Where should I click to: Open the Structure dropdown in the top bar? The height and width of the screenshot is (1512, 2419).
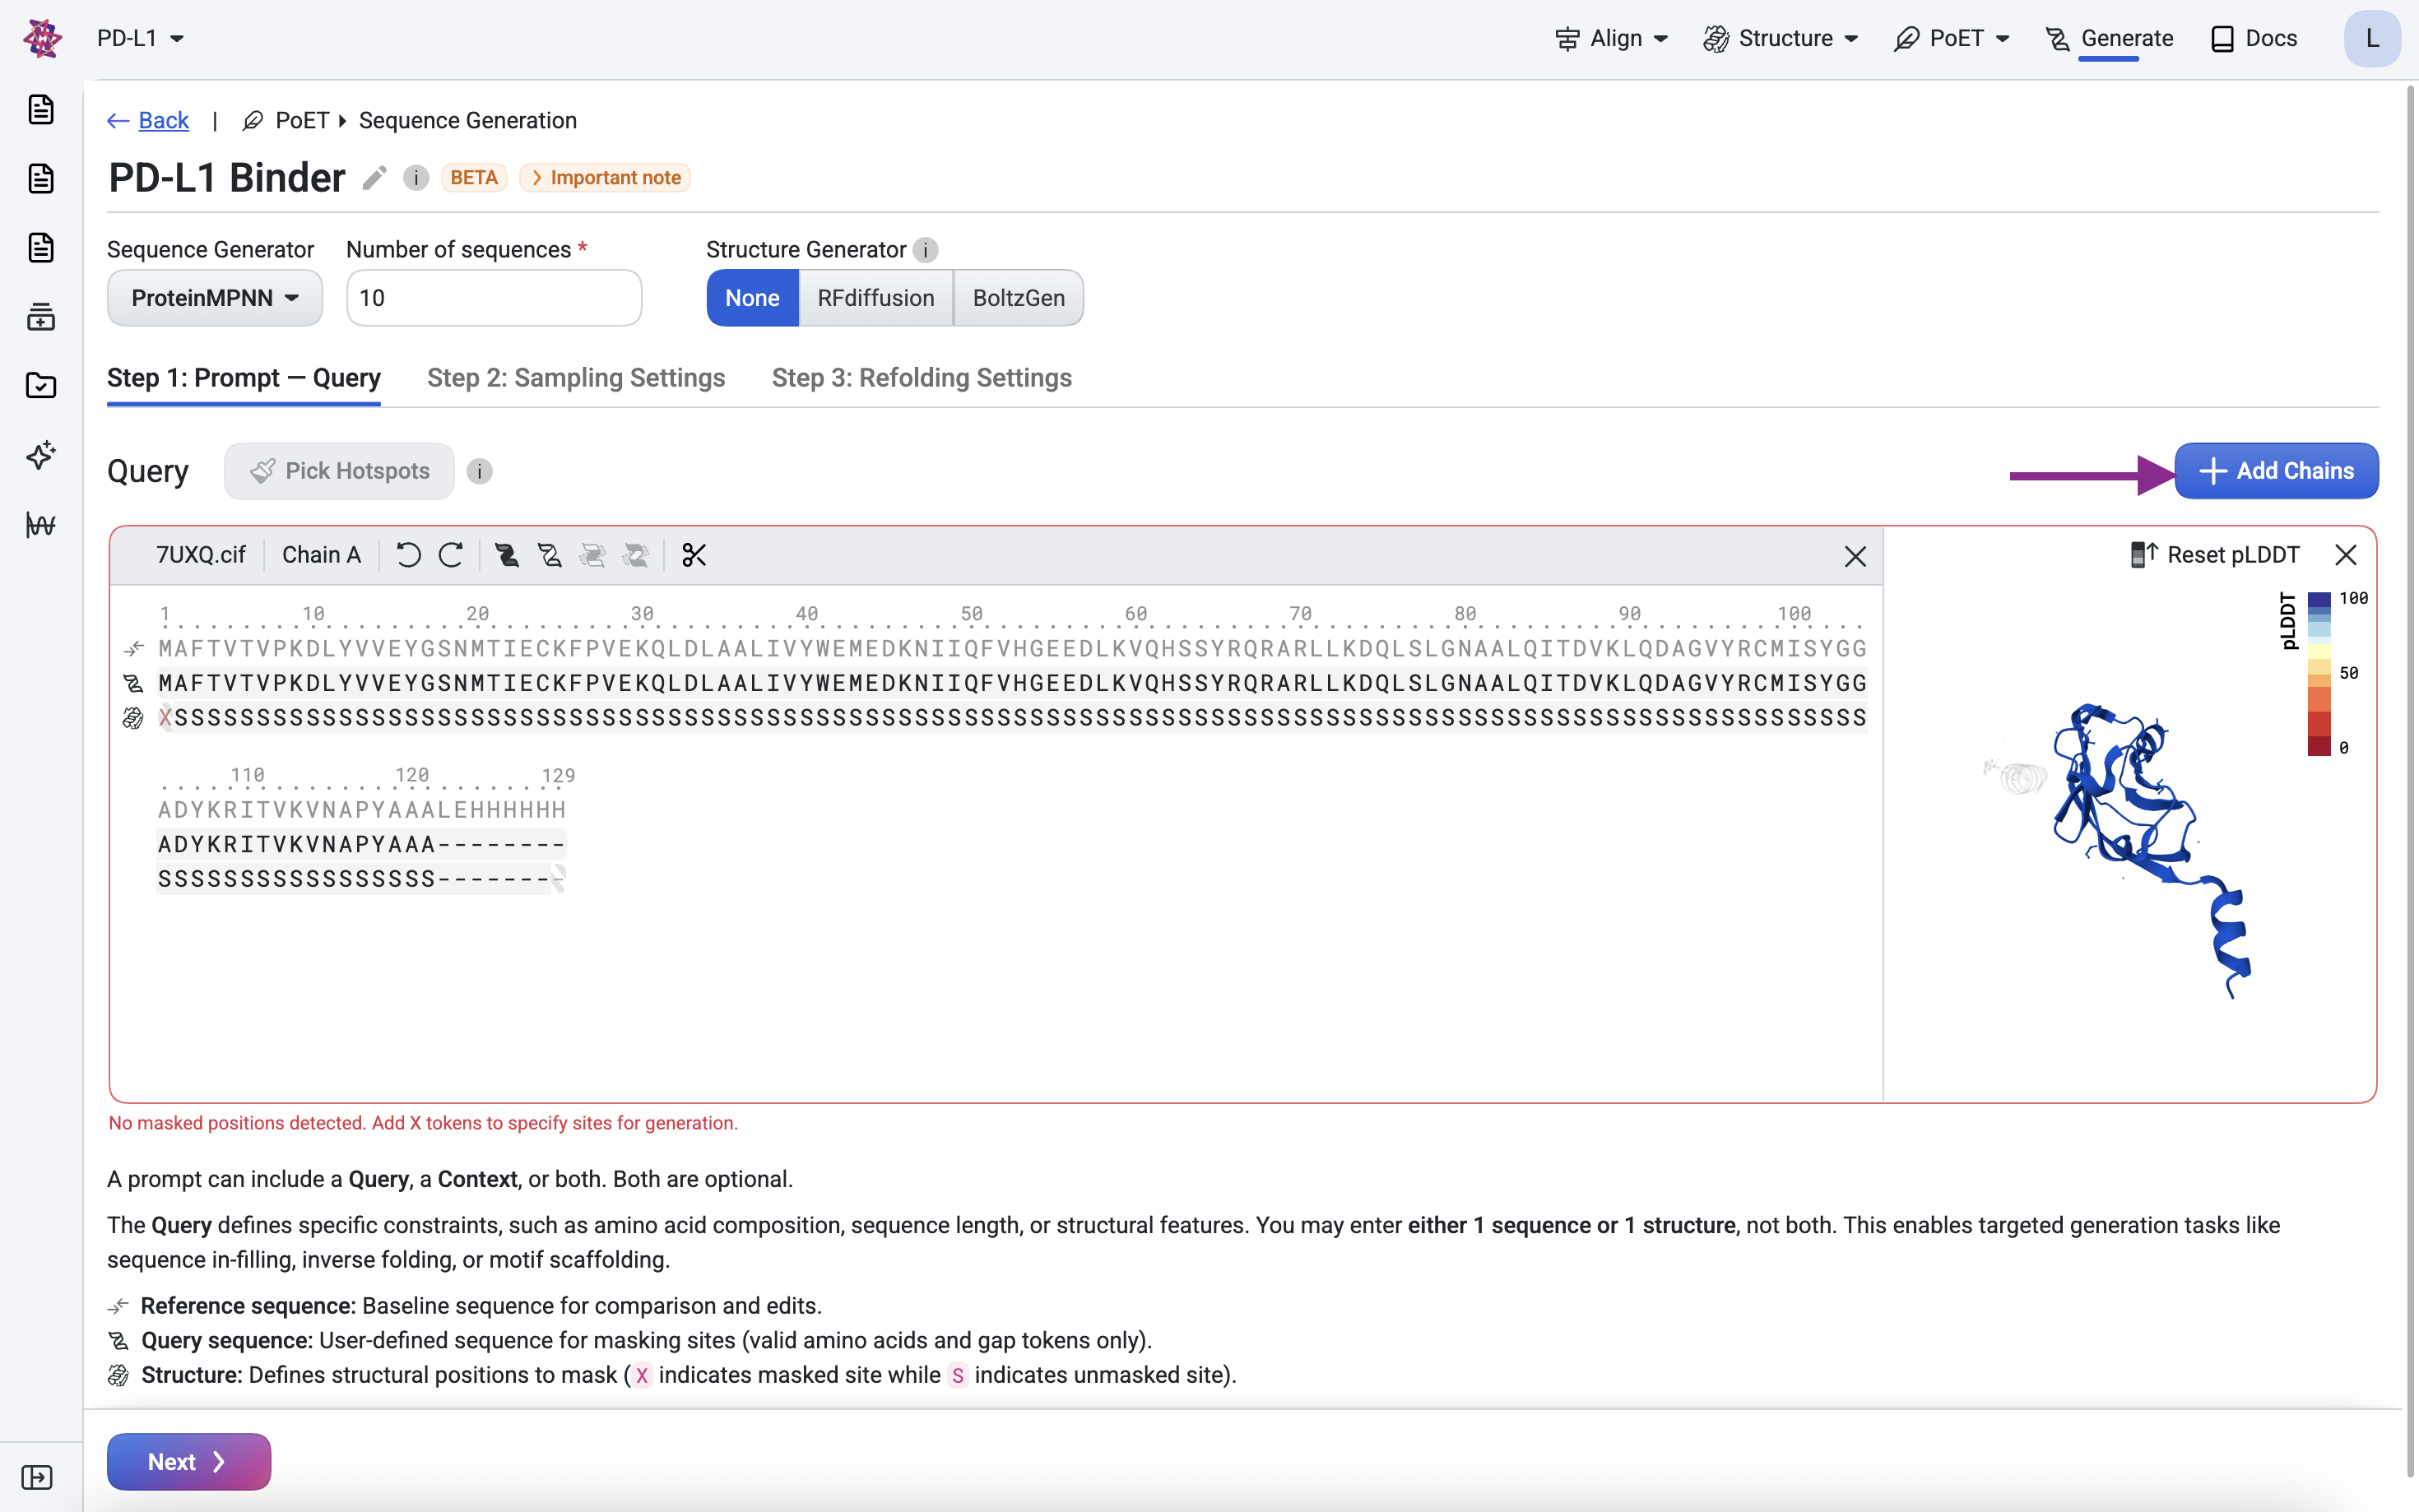click(1781, 38)
